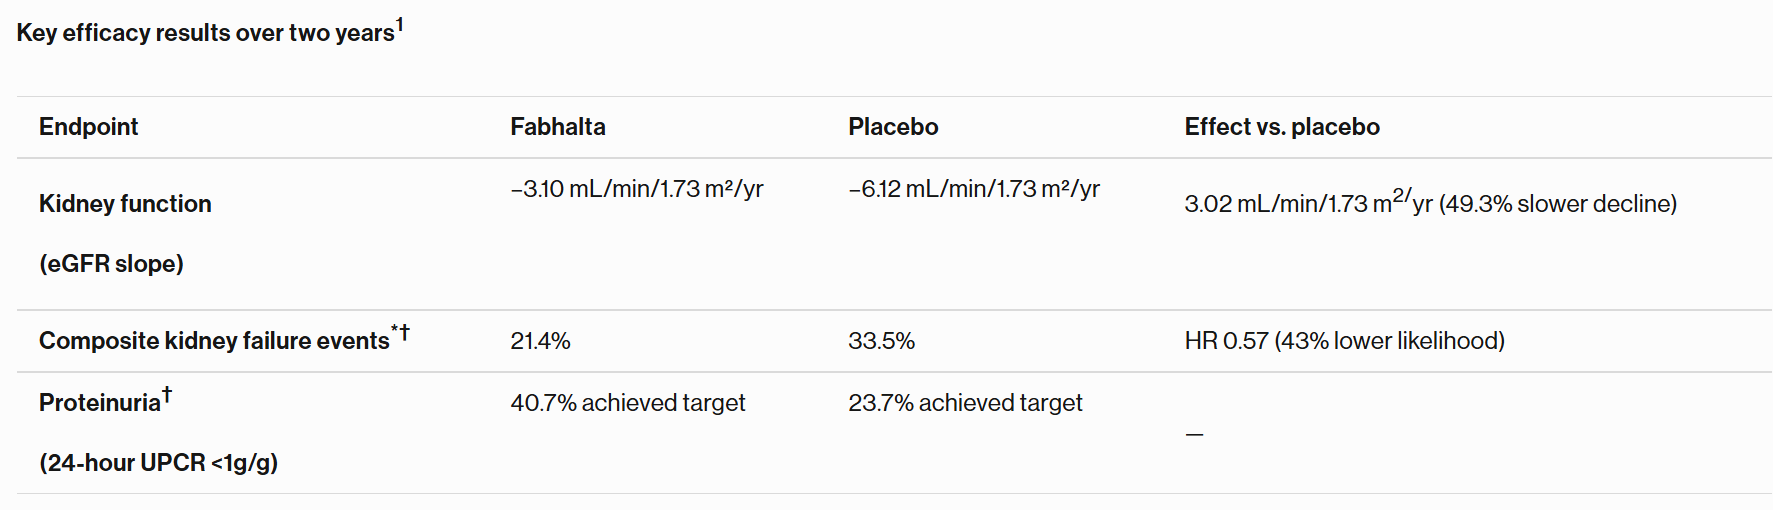The height and width of the screenshot is (510, 1773).
Task: Click the asterisk-dagger footnote after kidney failure events
Action: [400, 331]
